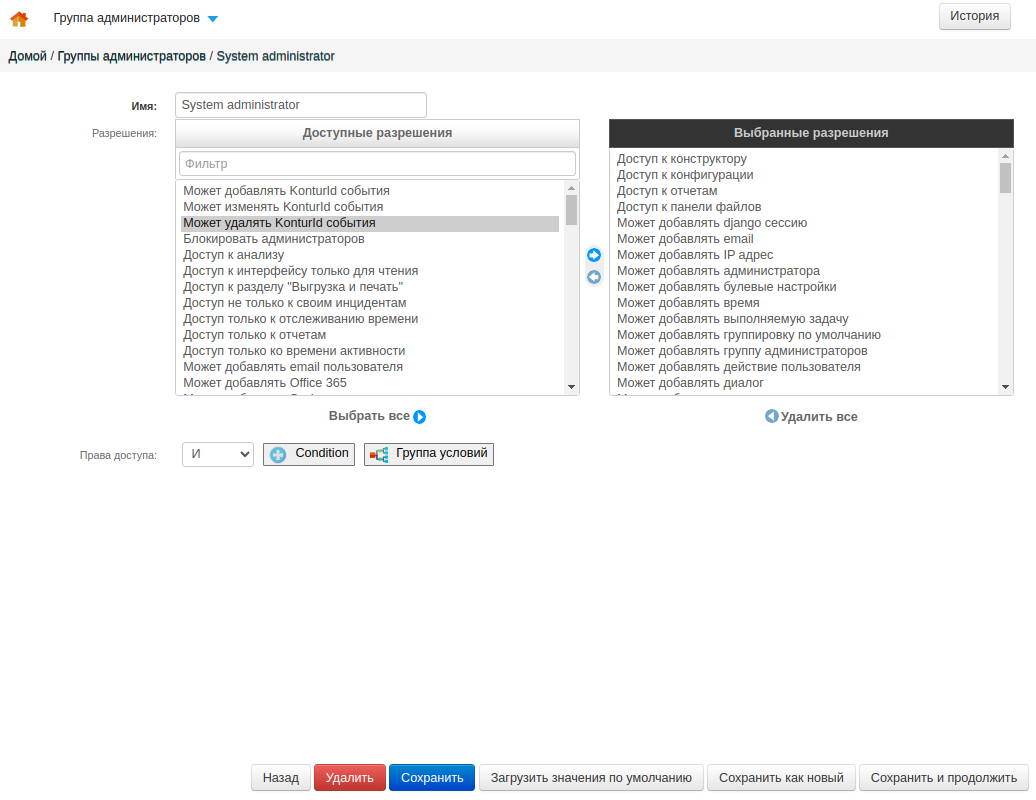
Task: Click 'Загрузить значения по умолчанию' button
Action: 591,778
